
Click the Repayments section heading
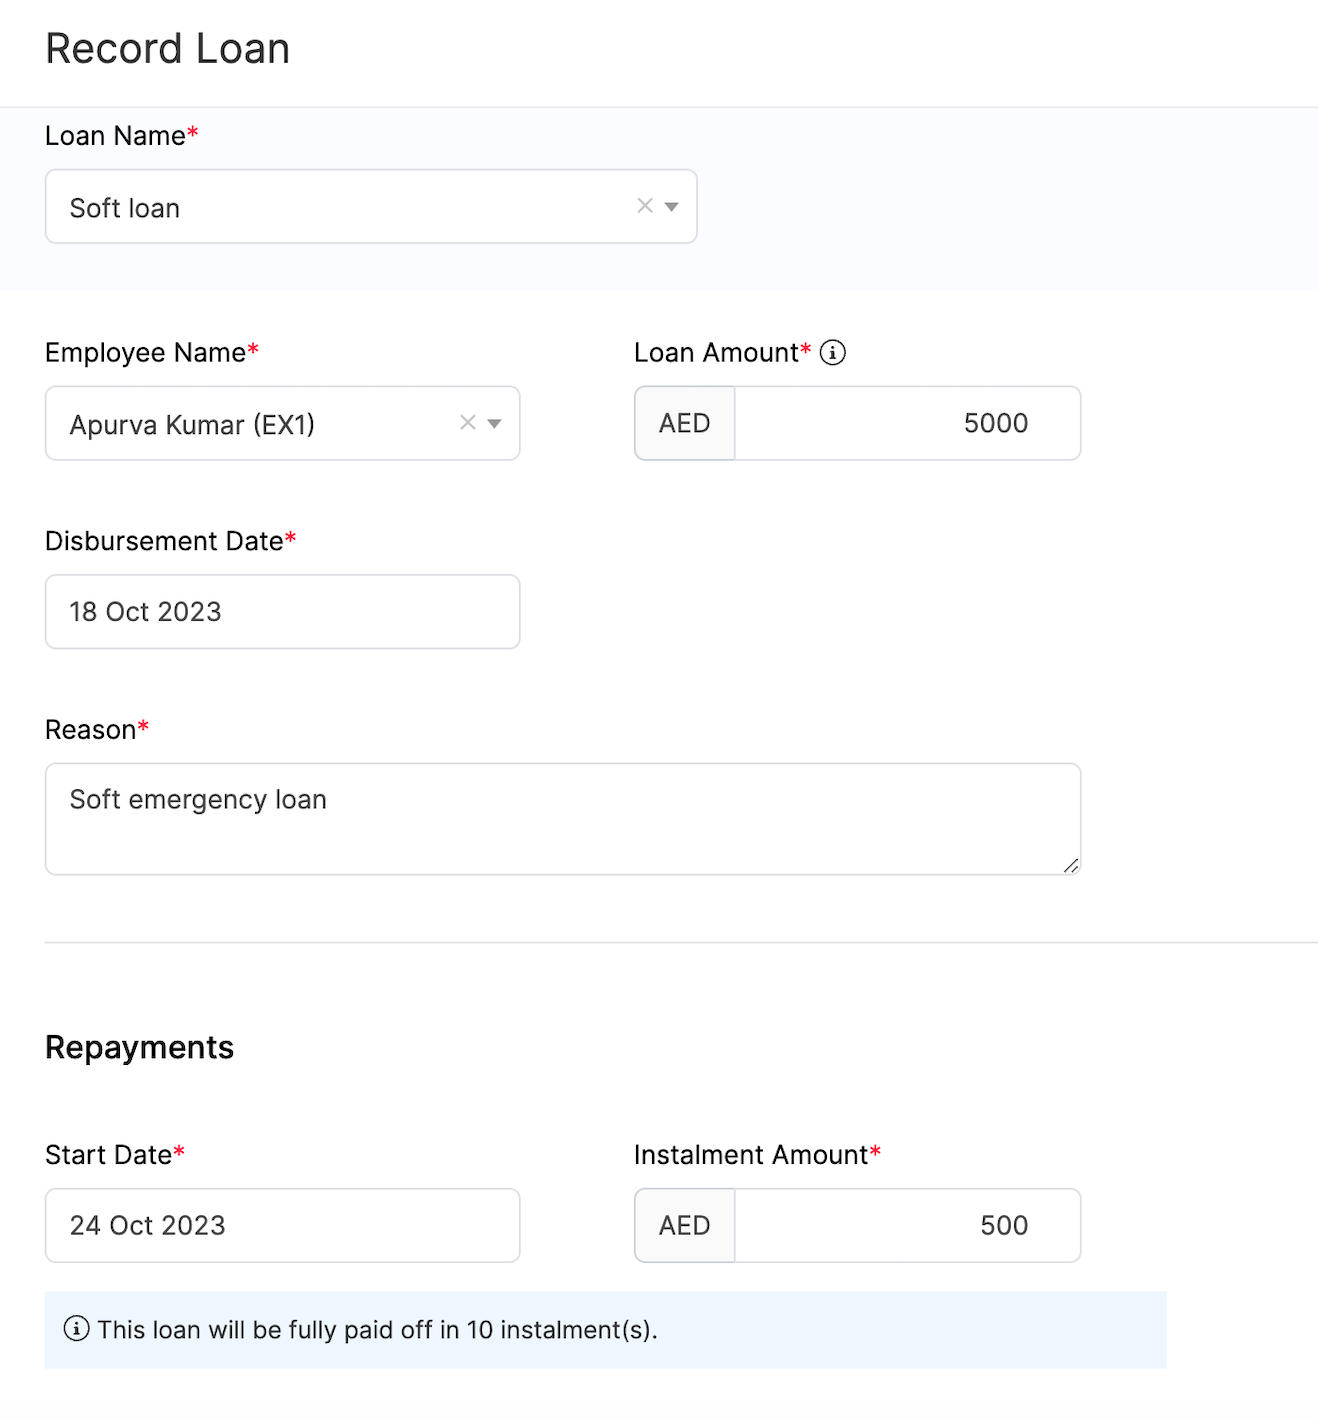point(140,1047)
